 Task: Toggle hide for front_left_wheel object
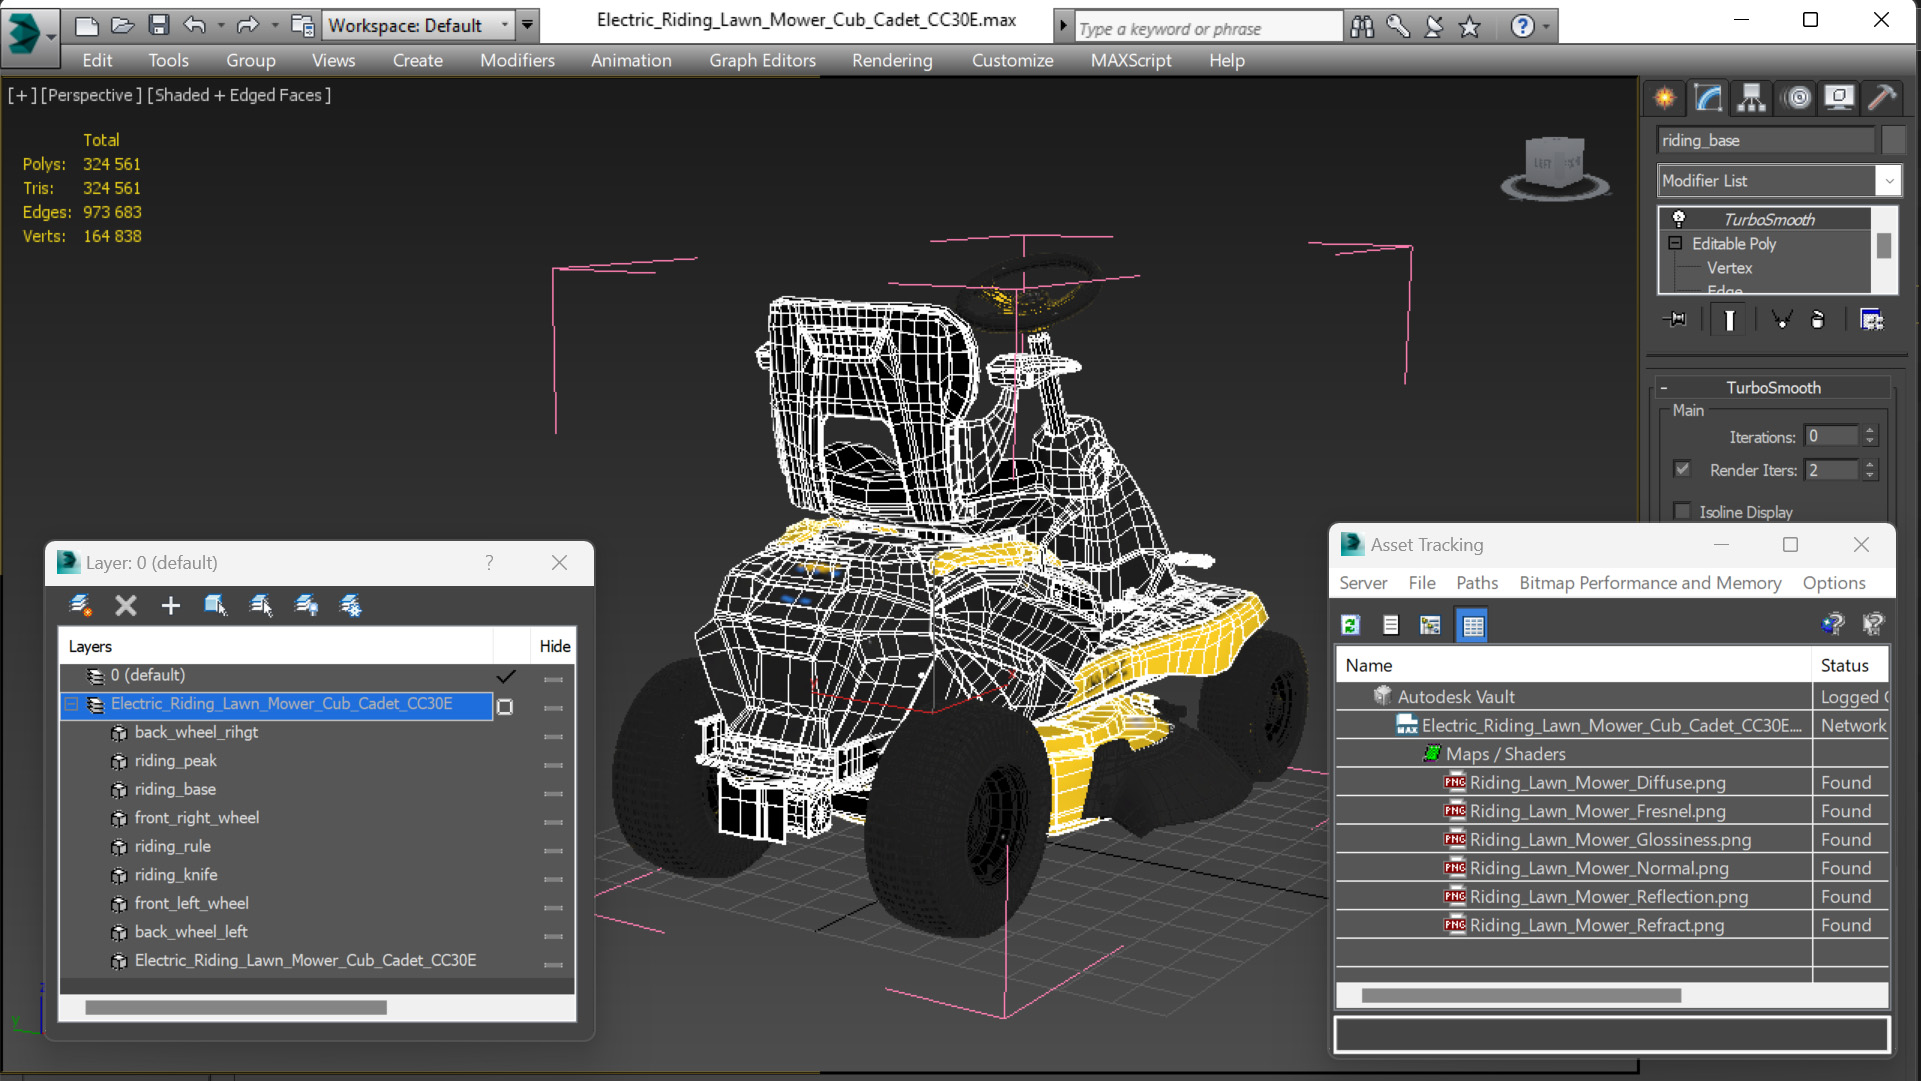553,906
